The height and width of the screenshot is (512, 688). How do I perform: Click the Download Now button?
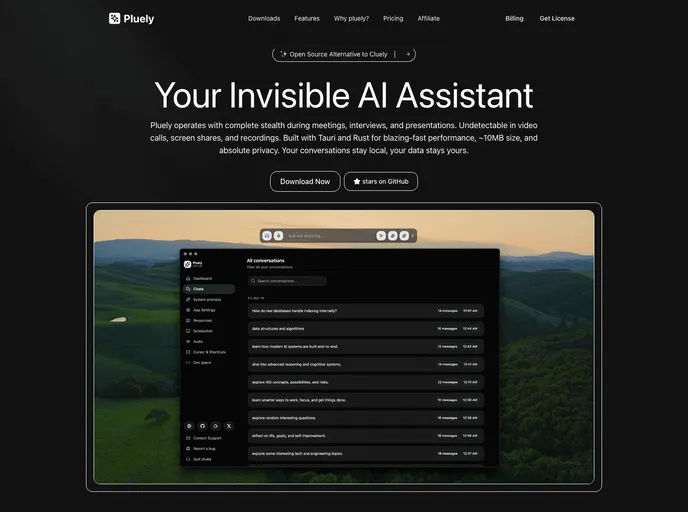(305, 181)
